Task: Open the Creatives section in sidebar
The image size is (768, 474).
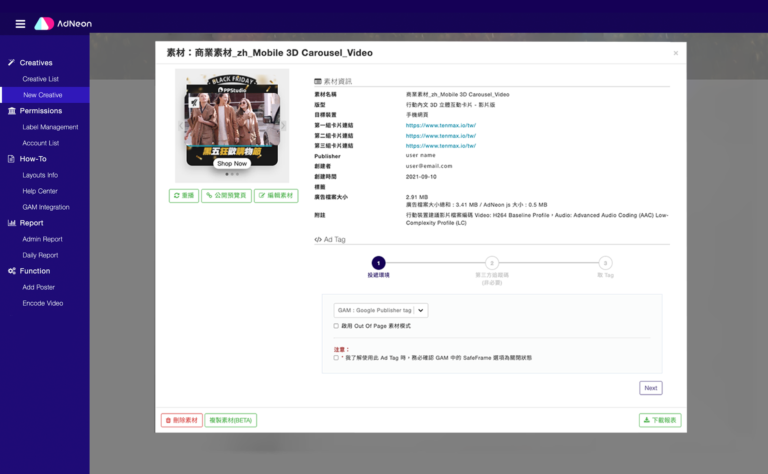Action: pos(36,63)
